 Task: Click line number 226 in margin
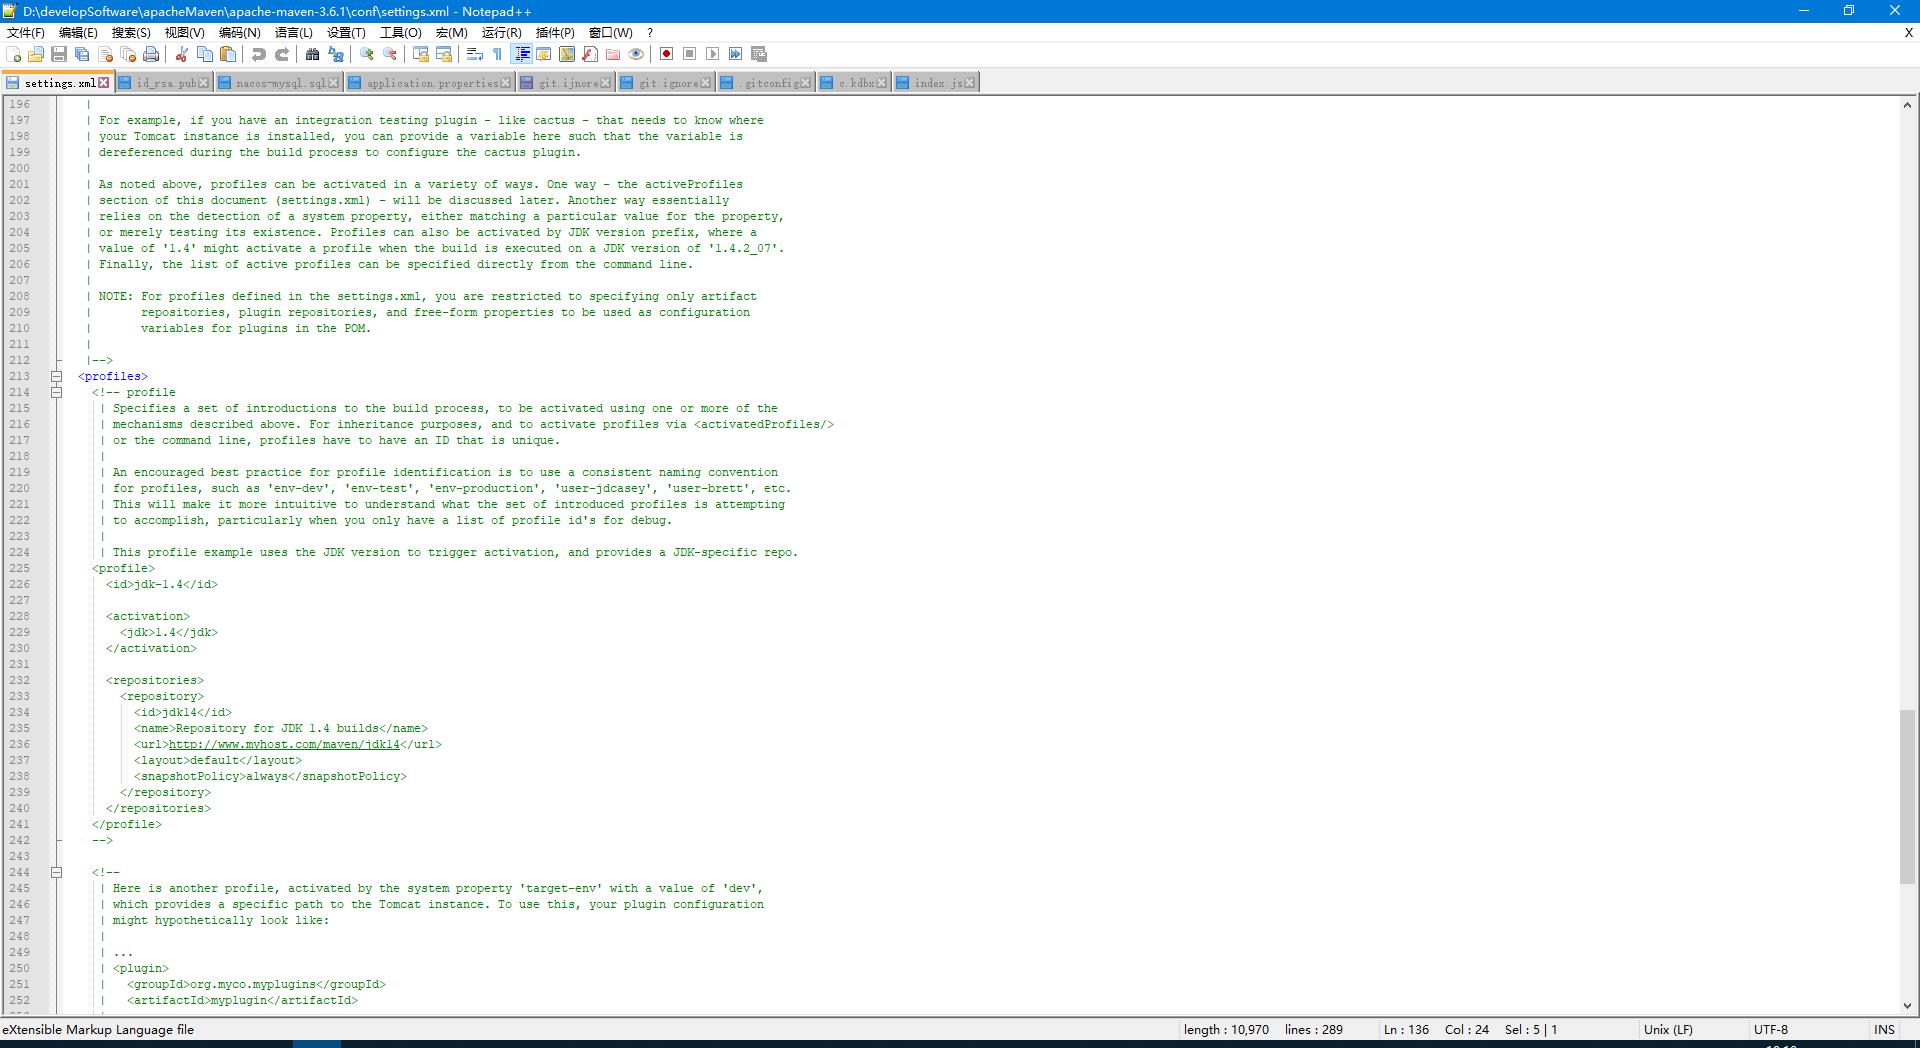(19, 584)
